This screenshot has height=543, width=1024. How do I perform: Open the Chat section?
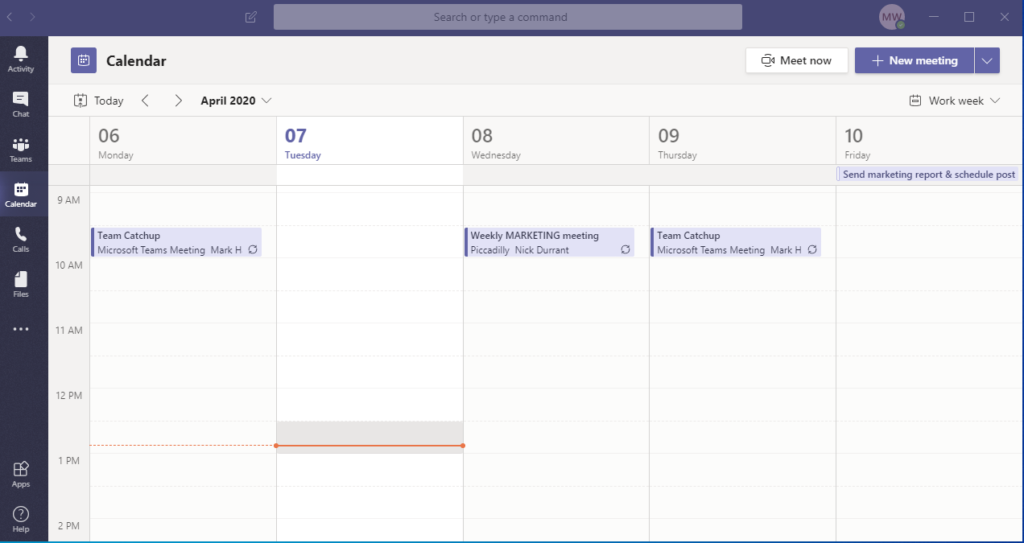[20, 104]
